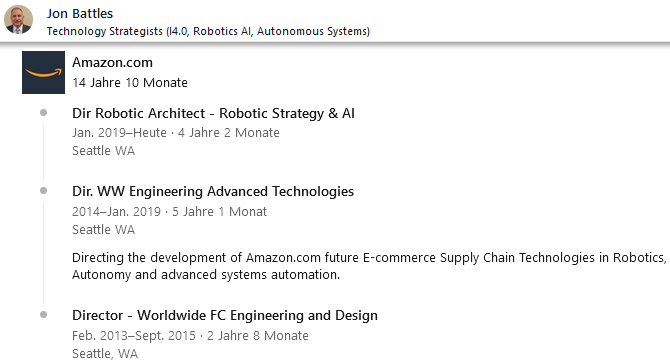
Task: Click the 14 Jahre 10 Monate duration
Action: (130, 82)
